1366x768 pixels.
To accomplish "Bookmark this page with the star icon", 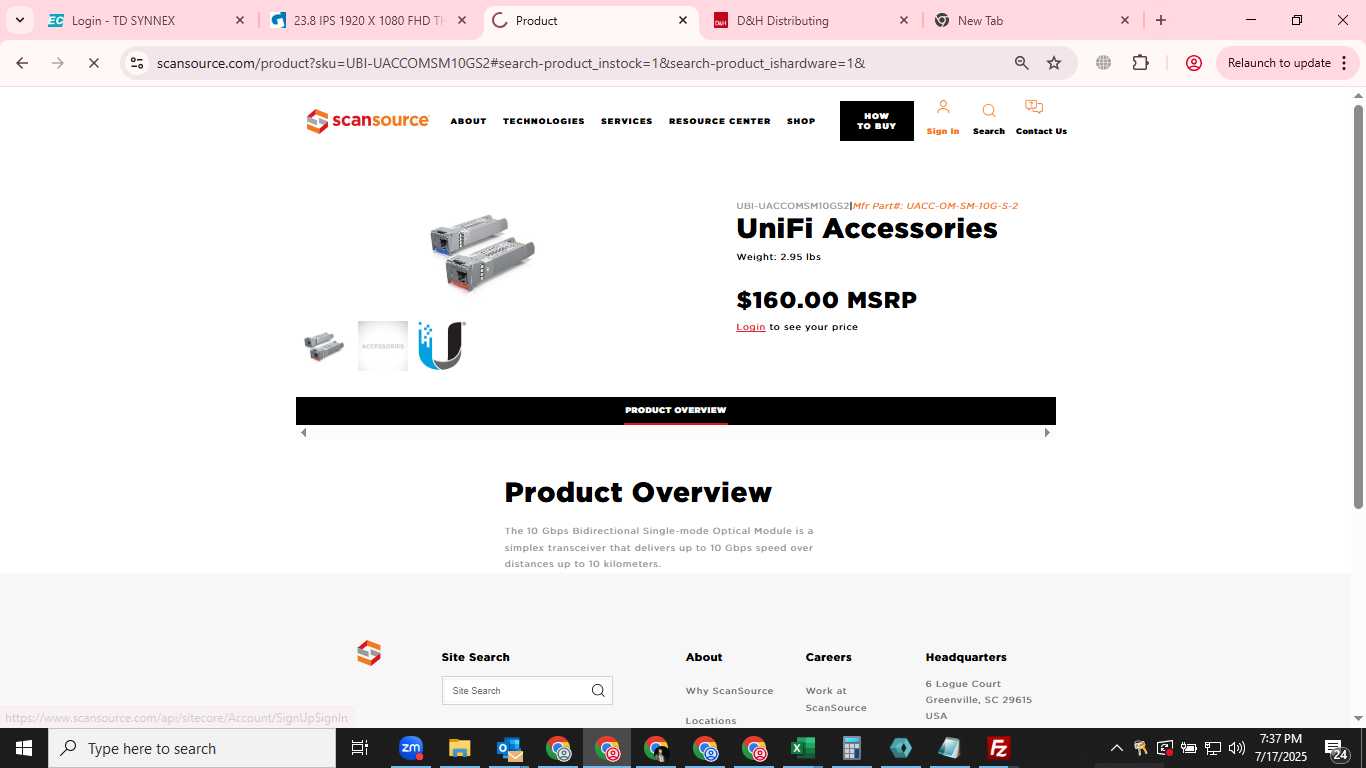I will point(1054,63).
